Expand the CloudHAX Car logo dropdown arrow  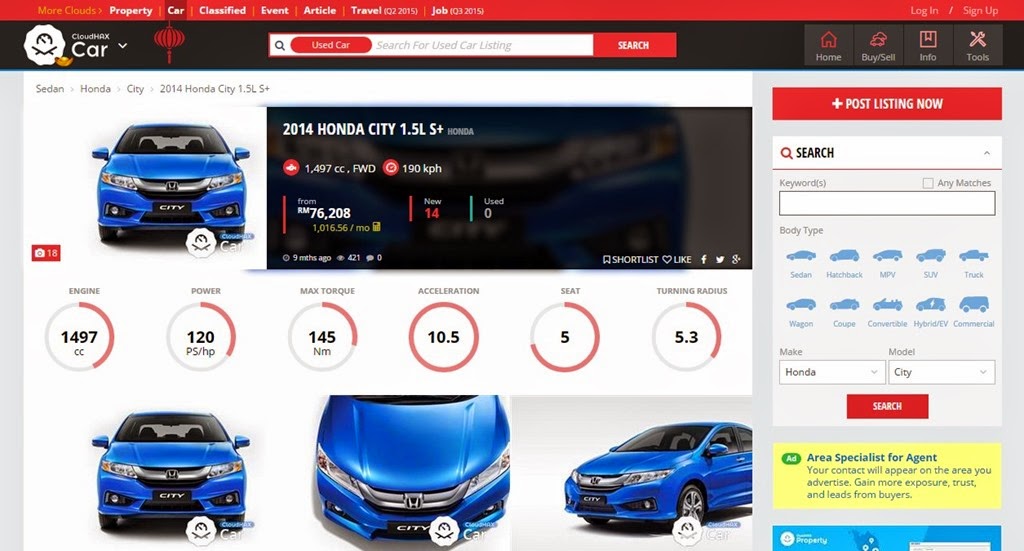122,46
